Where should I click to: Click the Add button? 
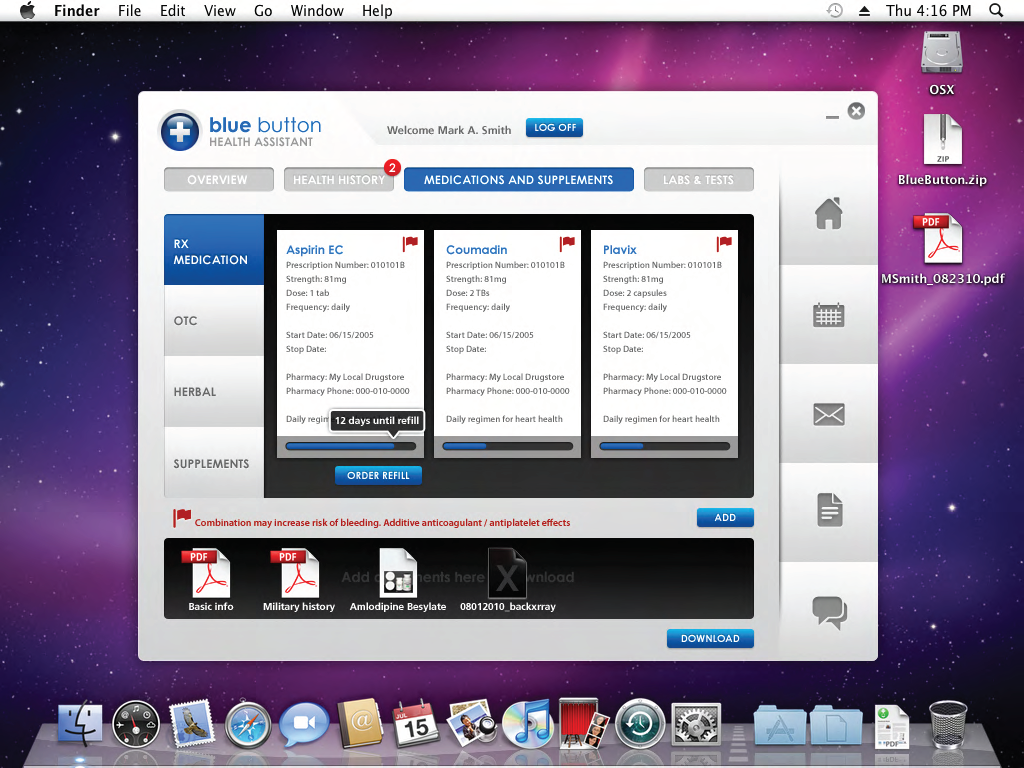click(725, 517)
